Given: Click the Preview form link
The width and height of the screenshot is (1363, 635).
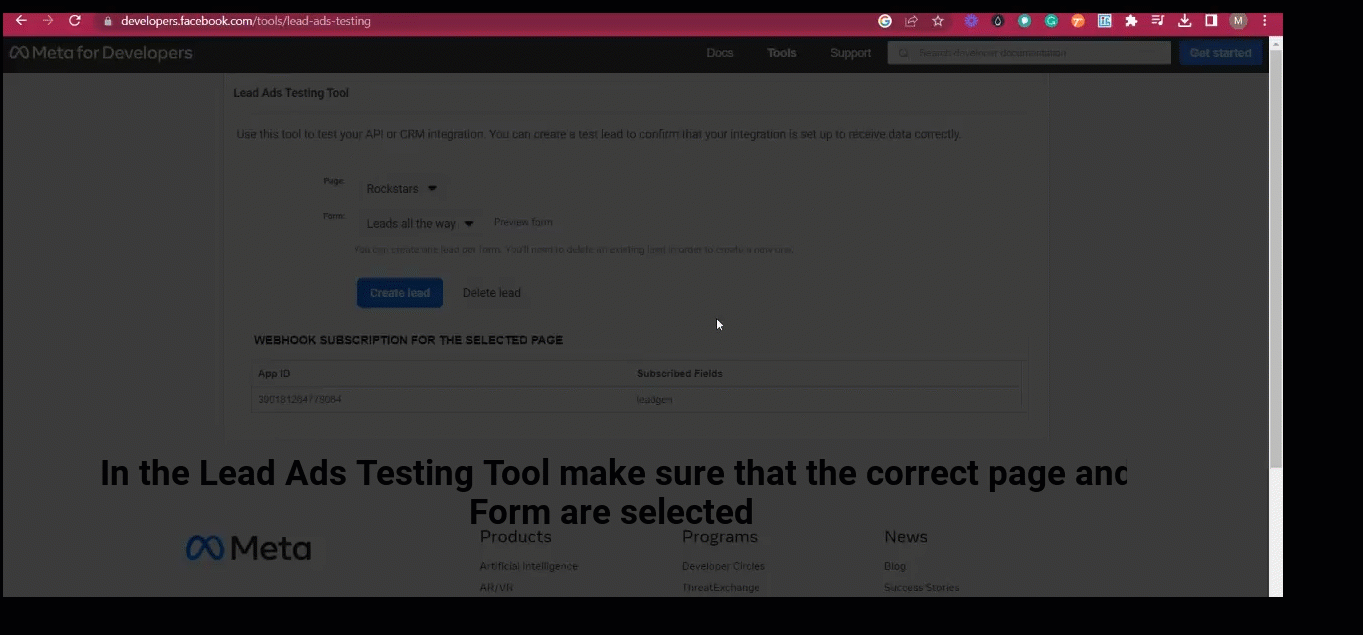Looking at the screenshot, I should (523, 222).
